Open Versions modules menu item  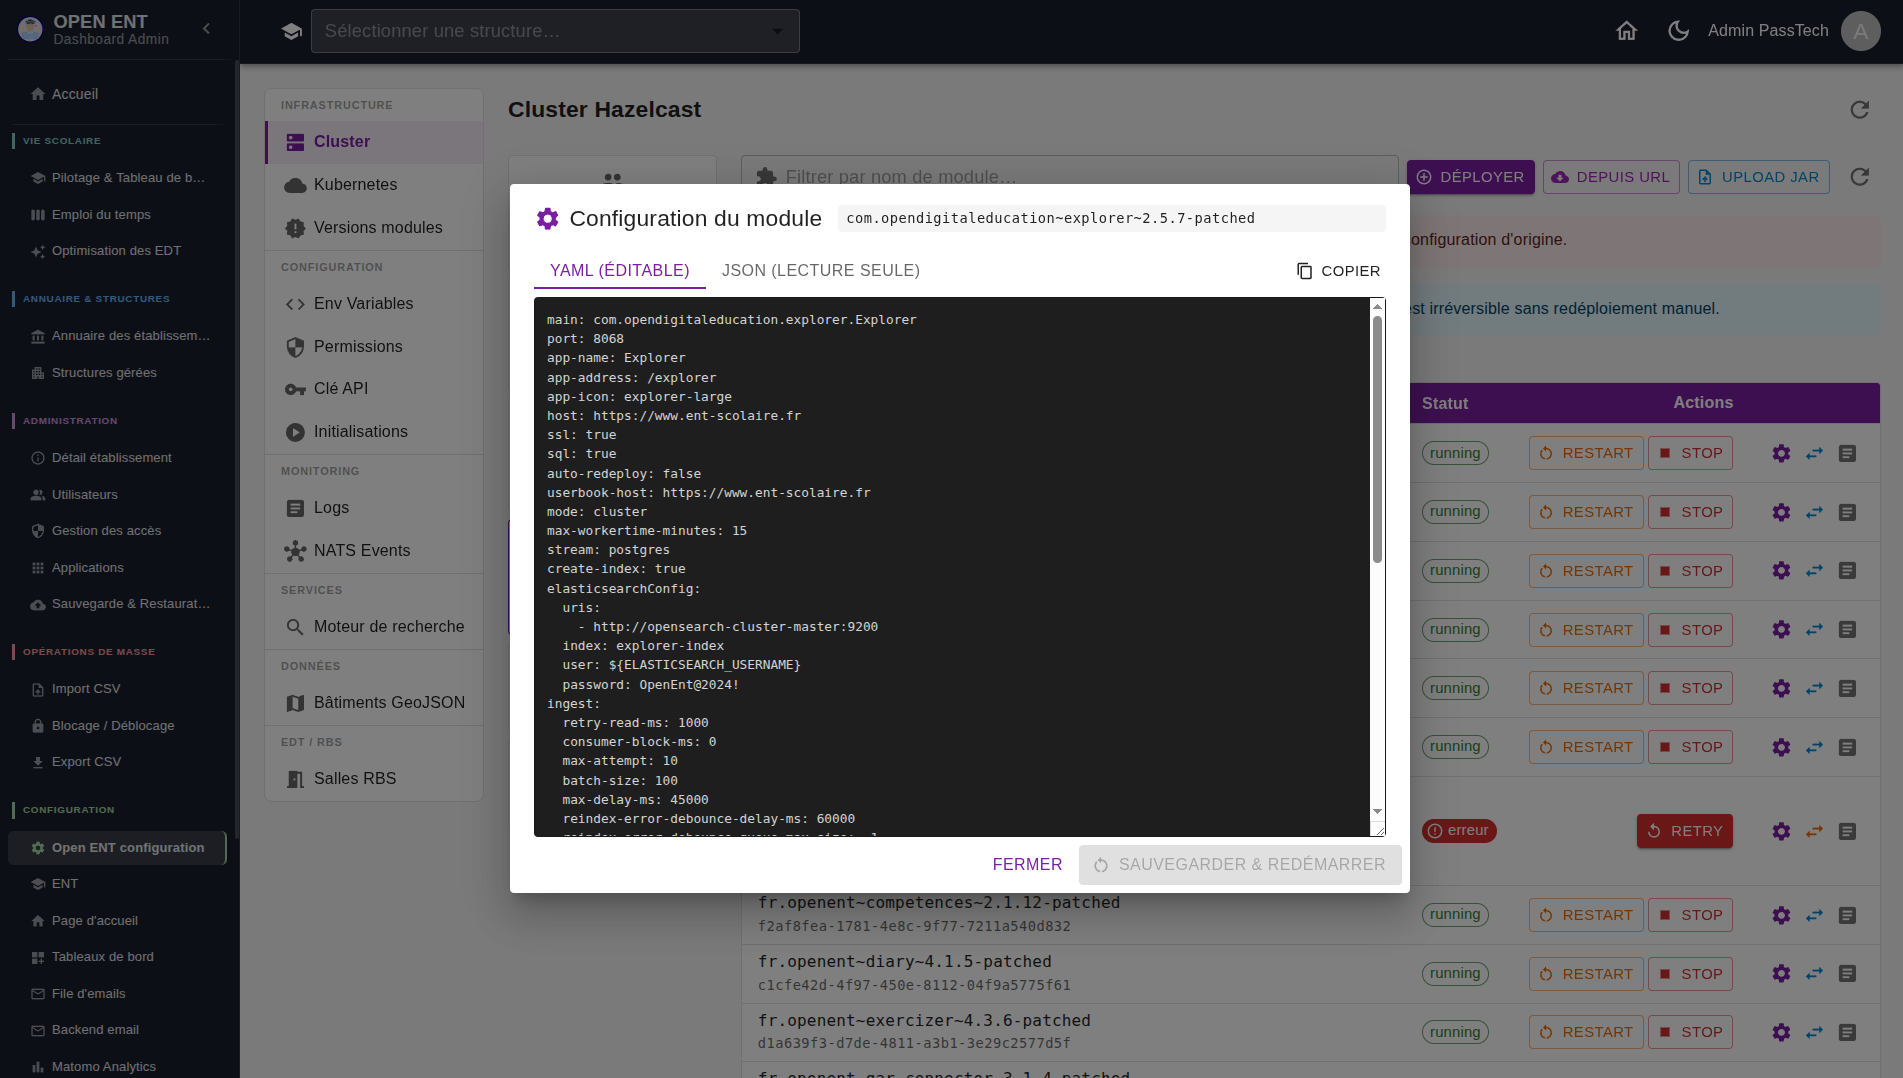[374, 228]
